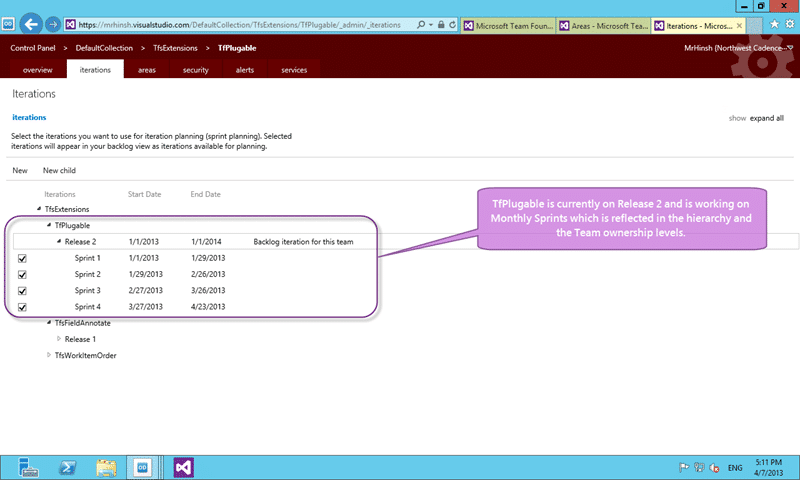The width and height of the screenshot is (800, 480).
Task: Open the alerts admin tab
Action: point(244,70)
